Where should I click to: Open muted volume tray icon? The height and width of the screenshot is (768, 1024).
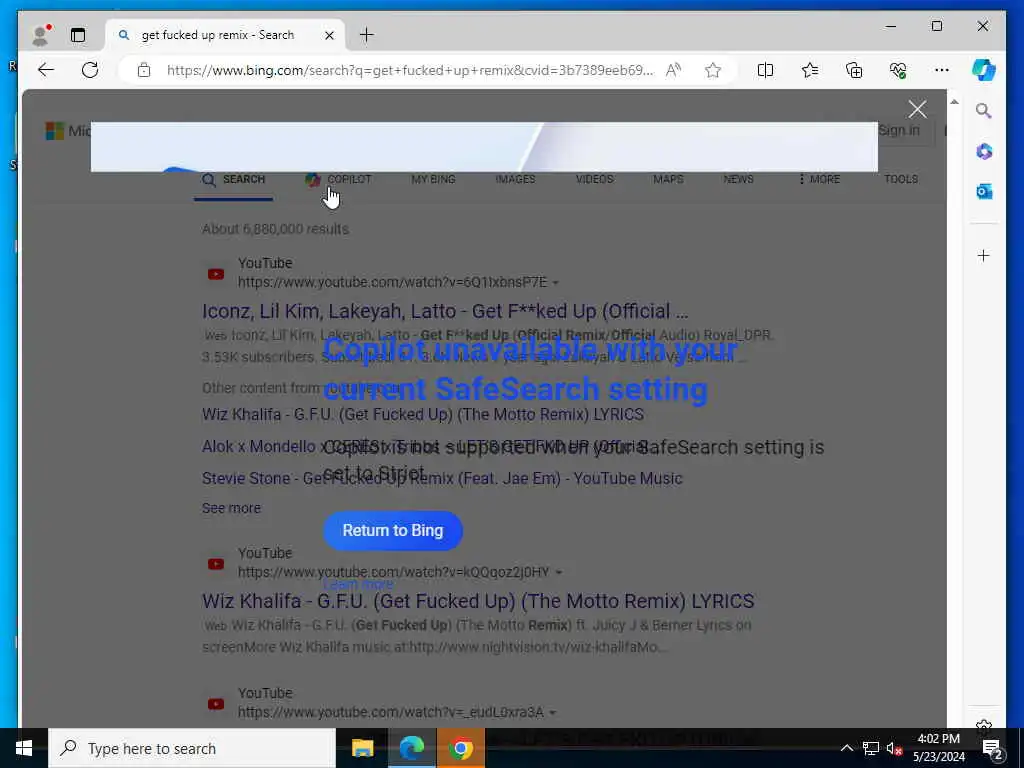click(894, 748)
